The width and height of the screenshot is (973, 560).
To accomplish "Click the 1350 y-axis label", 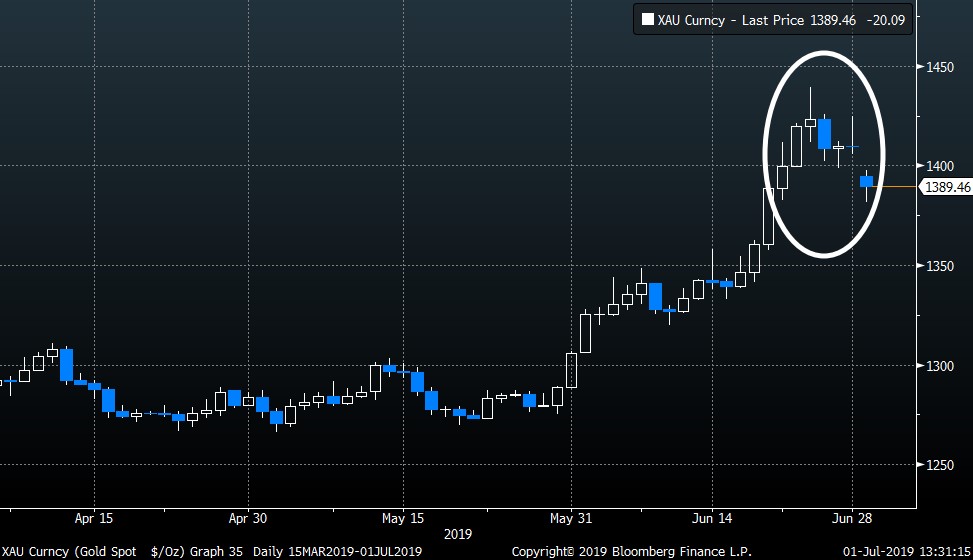I will [x=940, y=266].
